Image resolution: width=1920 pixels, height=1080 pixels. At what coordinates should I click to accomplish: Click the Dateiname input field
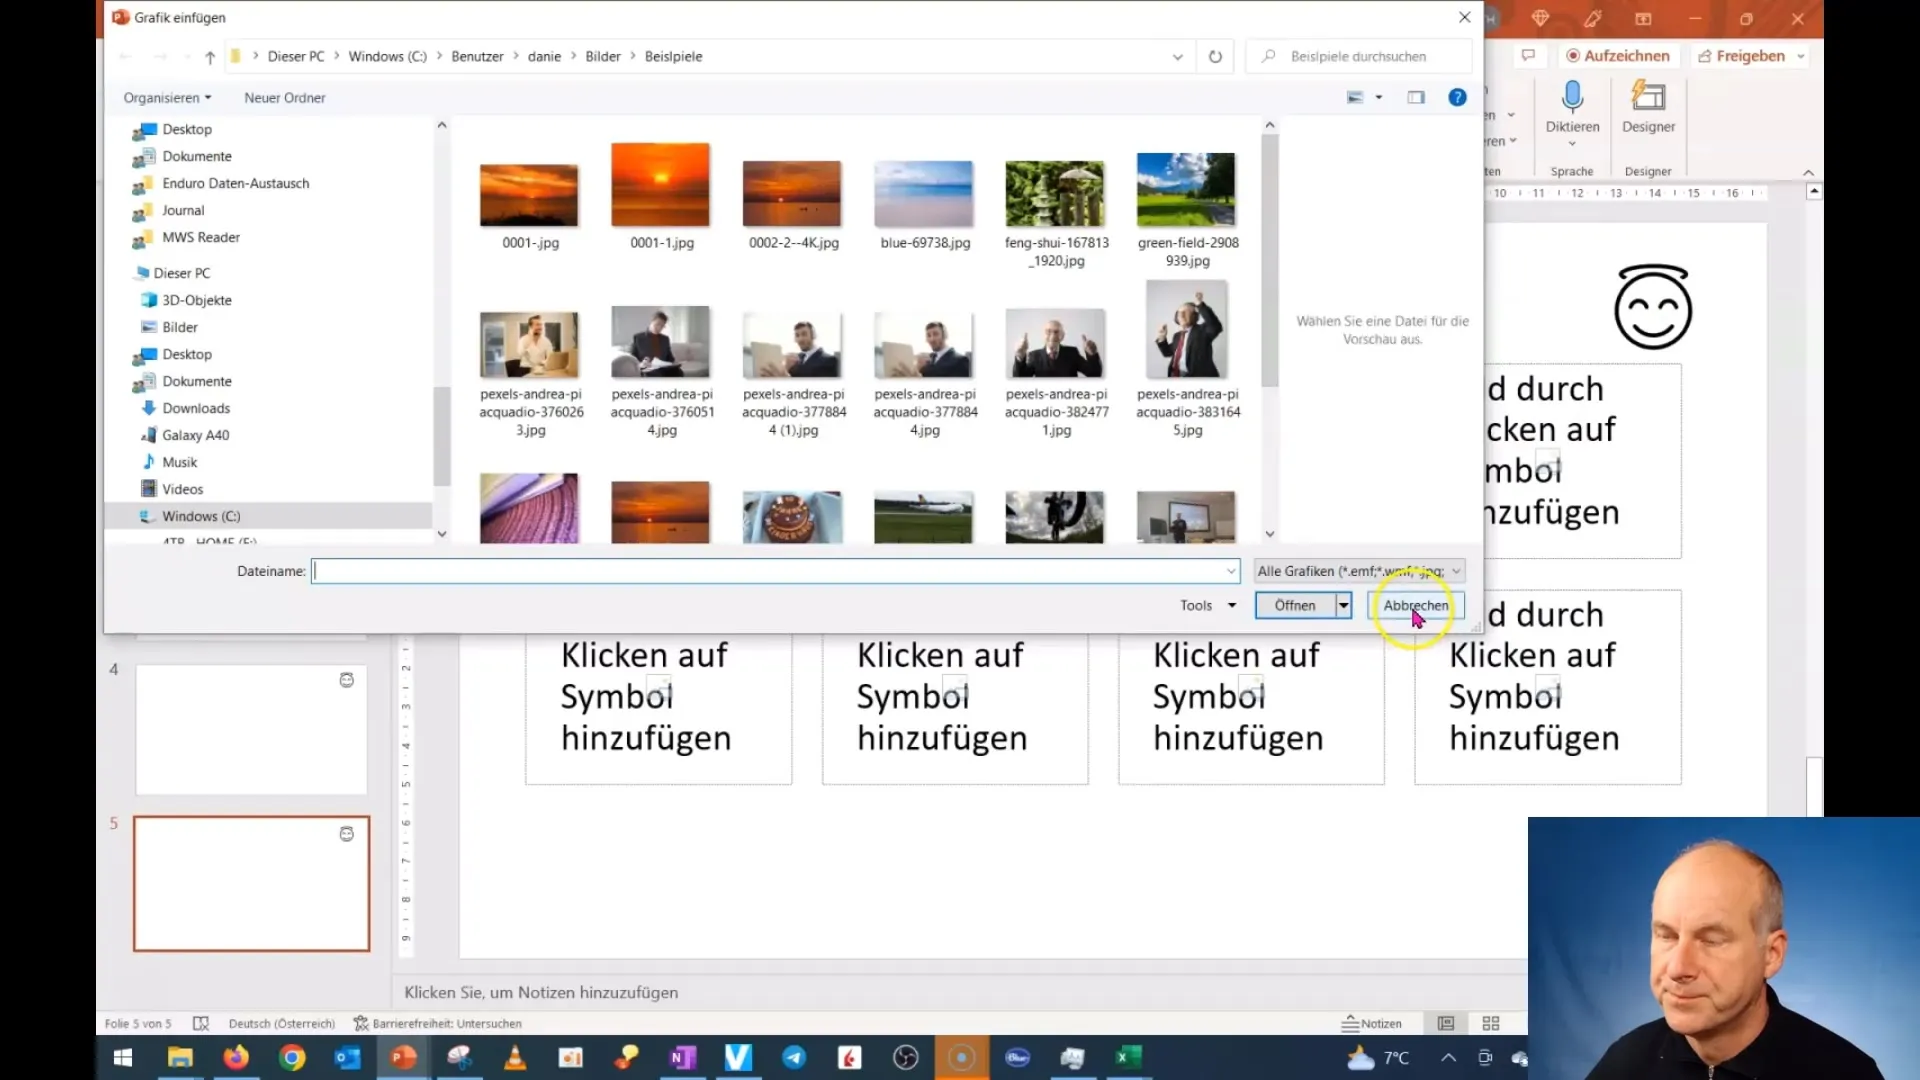point(773,571)
